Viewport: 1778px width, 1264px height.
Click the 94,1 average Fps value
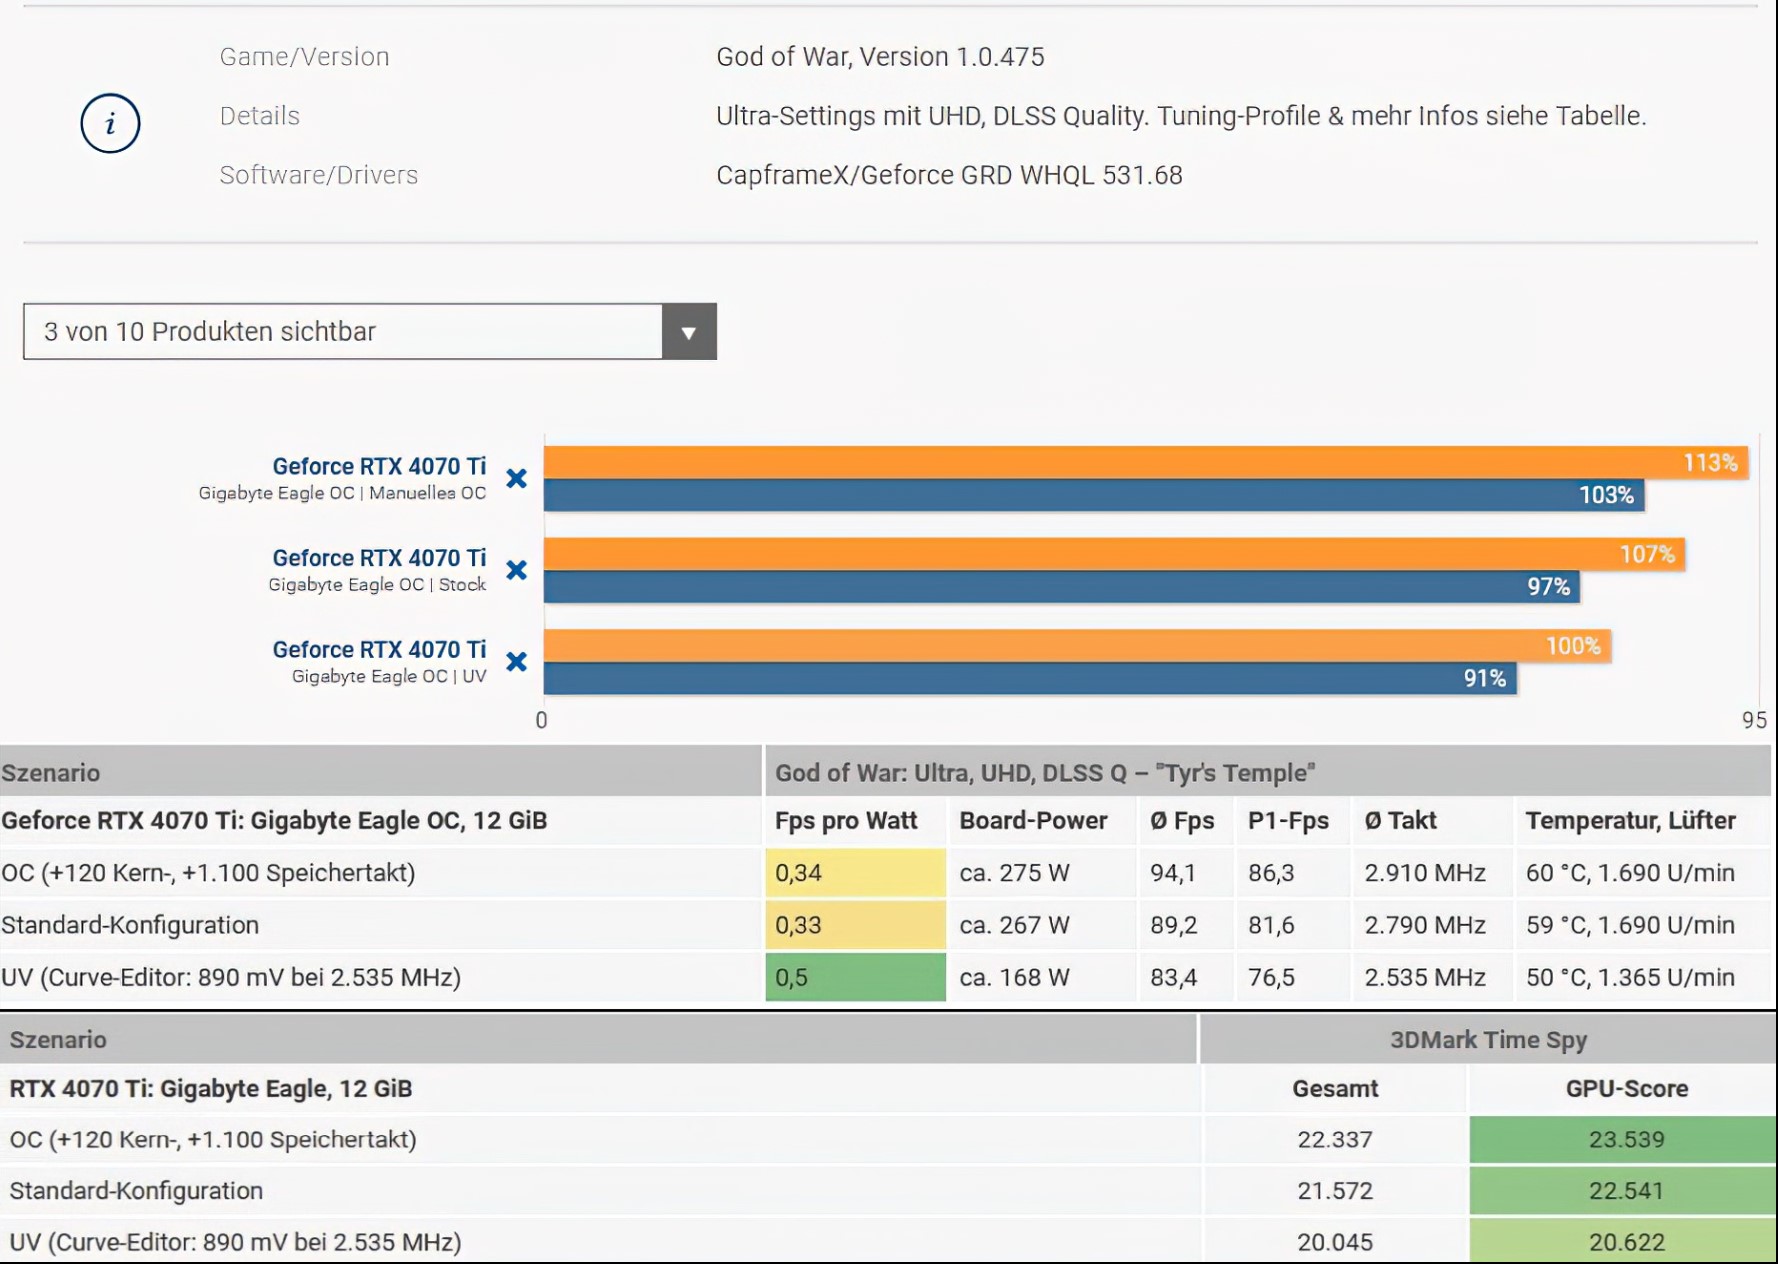click(1173, 873)
